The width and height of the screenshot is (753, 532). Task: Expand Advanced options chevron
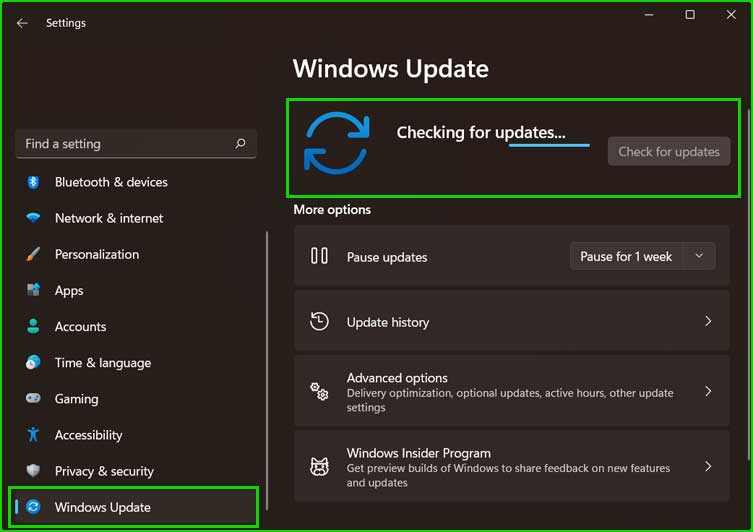[708, 391]
